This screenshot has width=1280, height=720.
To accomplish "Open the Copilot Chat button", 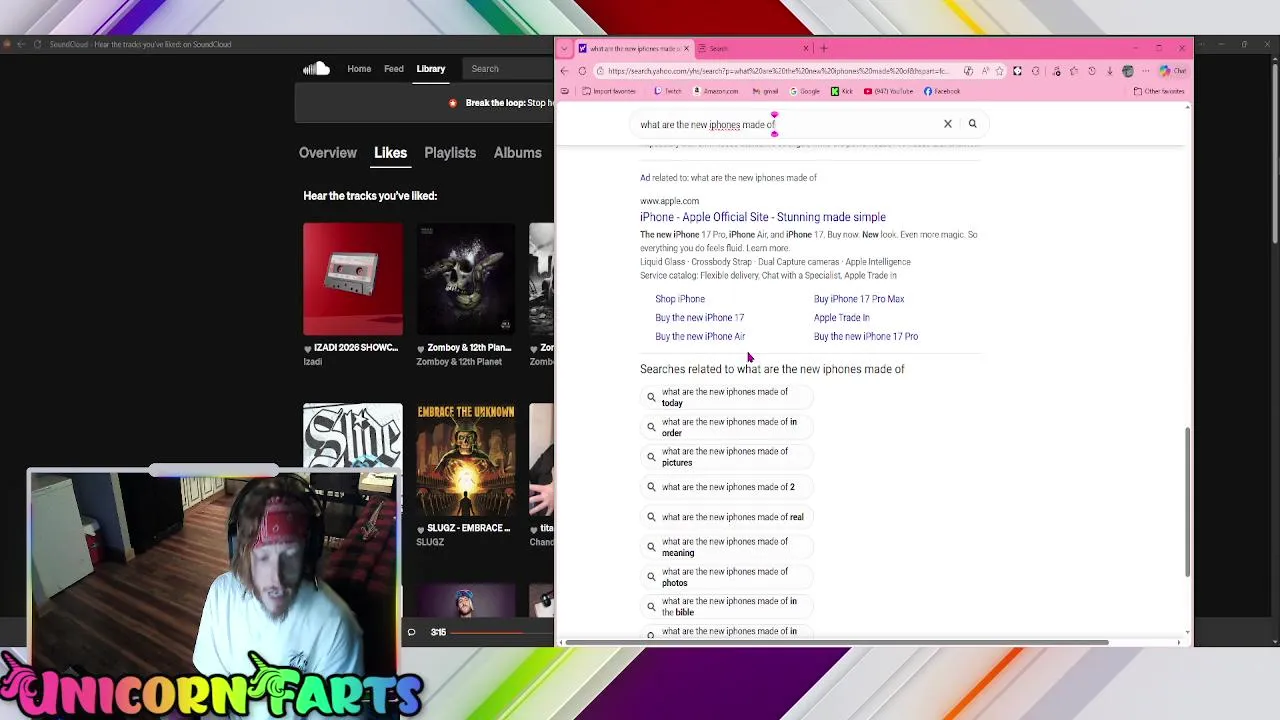I will point(1172,71).
